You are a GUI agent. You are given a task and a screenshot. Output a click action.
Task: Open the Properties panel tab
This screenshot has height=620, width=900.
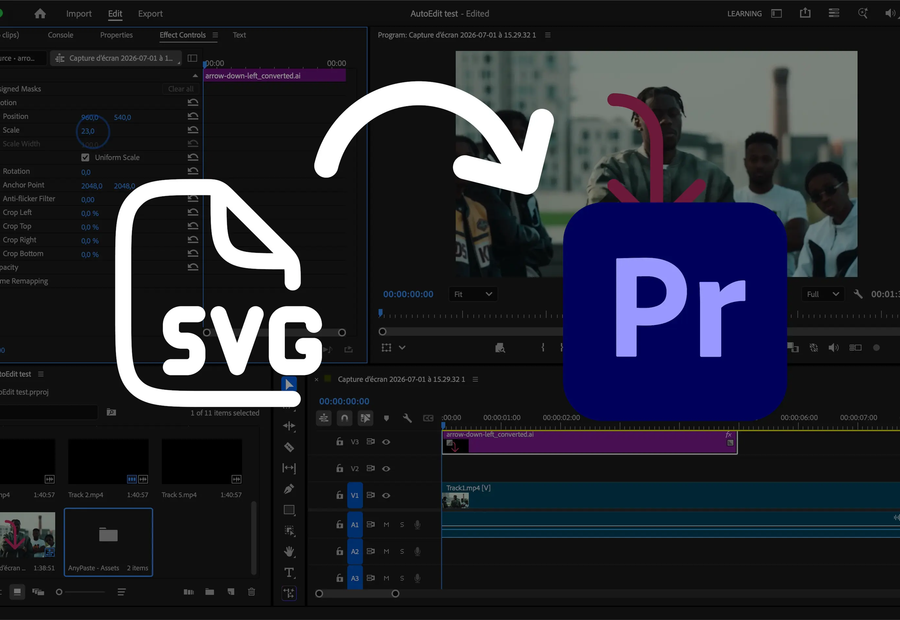[117, 35]
